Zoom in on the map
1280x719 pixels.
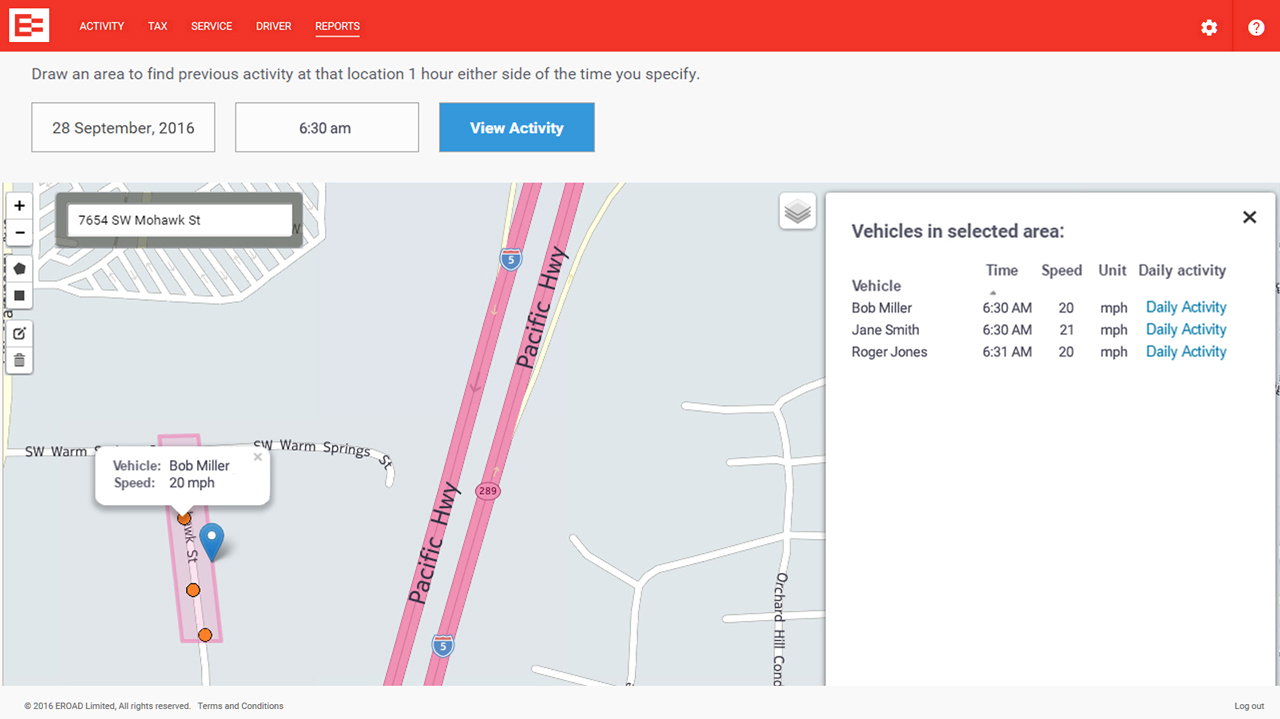tap(19, 206)
